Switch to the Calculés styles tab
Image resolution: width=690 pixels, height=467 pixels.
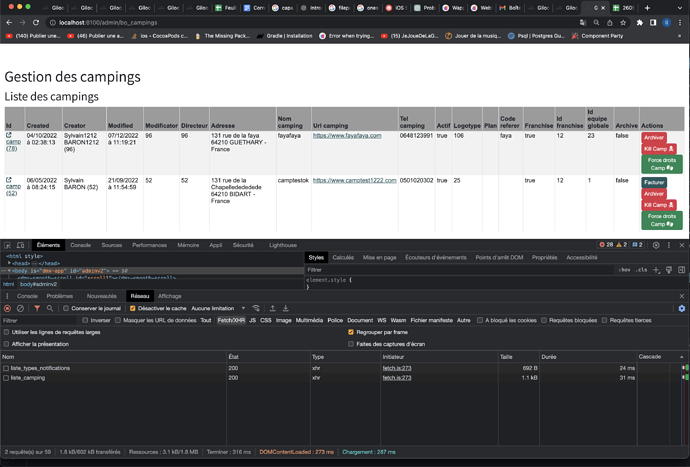coord(343,257)
